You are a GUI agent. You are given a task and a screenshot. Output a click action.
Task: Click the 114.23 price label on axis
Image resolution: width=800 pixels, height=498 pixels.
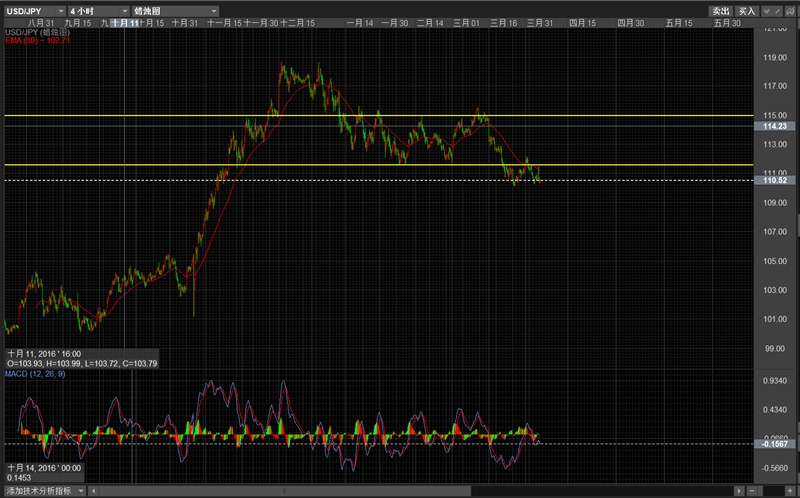click(x=774, y=126)
